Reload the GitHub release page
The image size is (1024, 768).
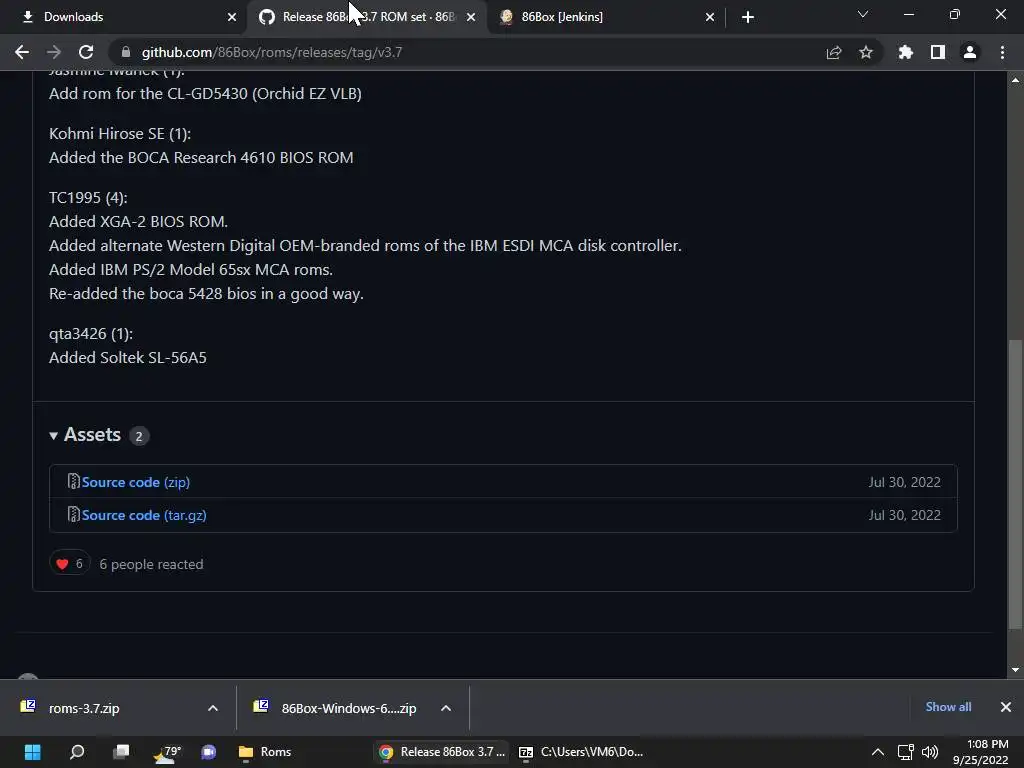(x=86, y=52)
